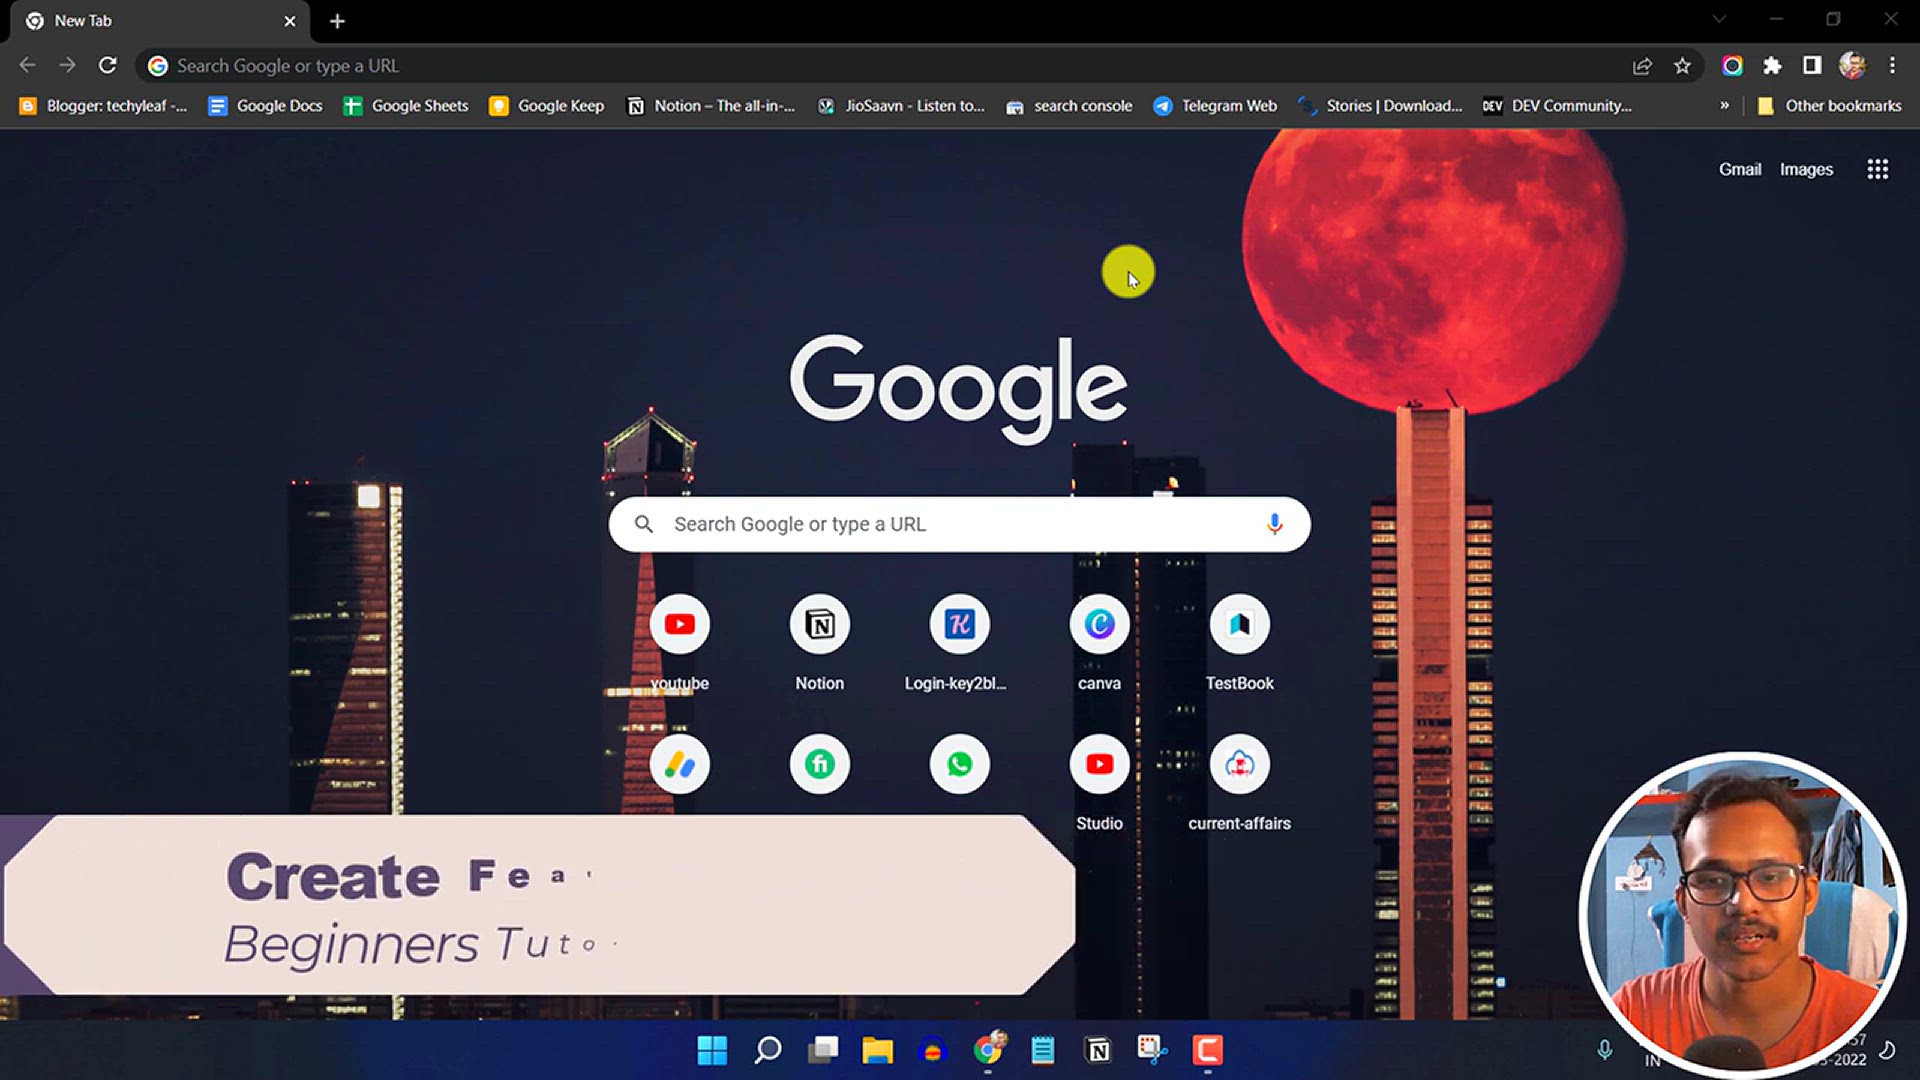1920x1080 pixels.
Task: Toggle the Chrome side panel
Action: click(x=1812, y=66)
